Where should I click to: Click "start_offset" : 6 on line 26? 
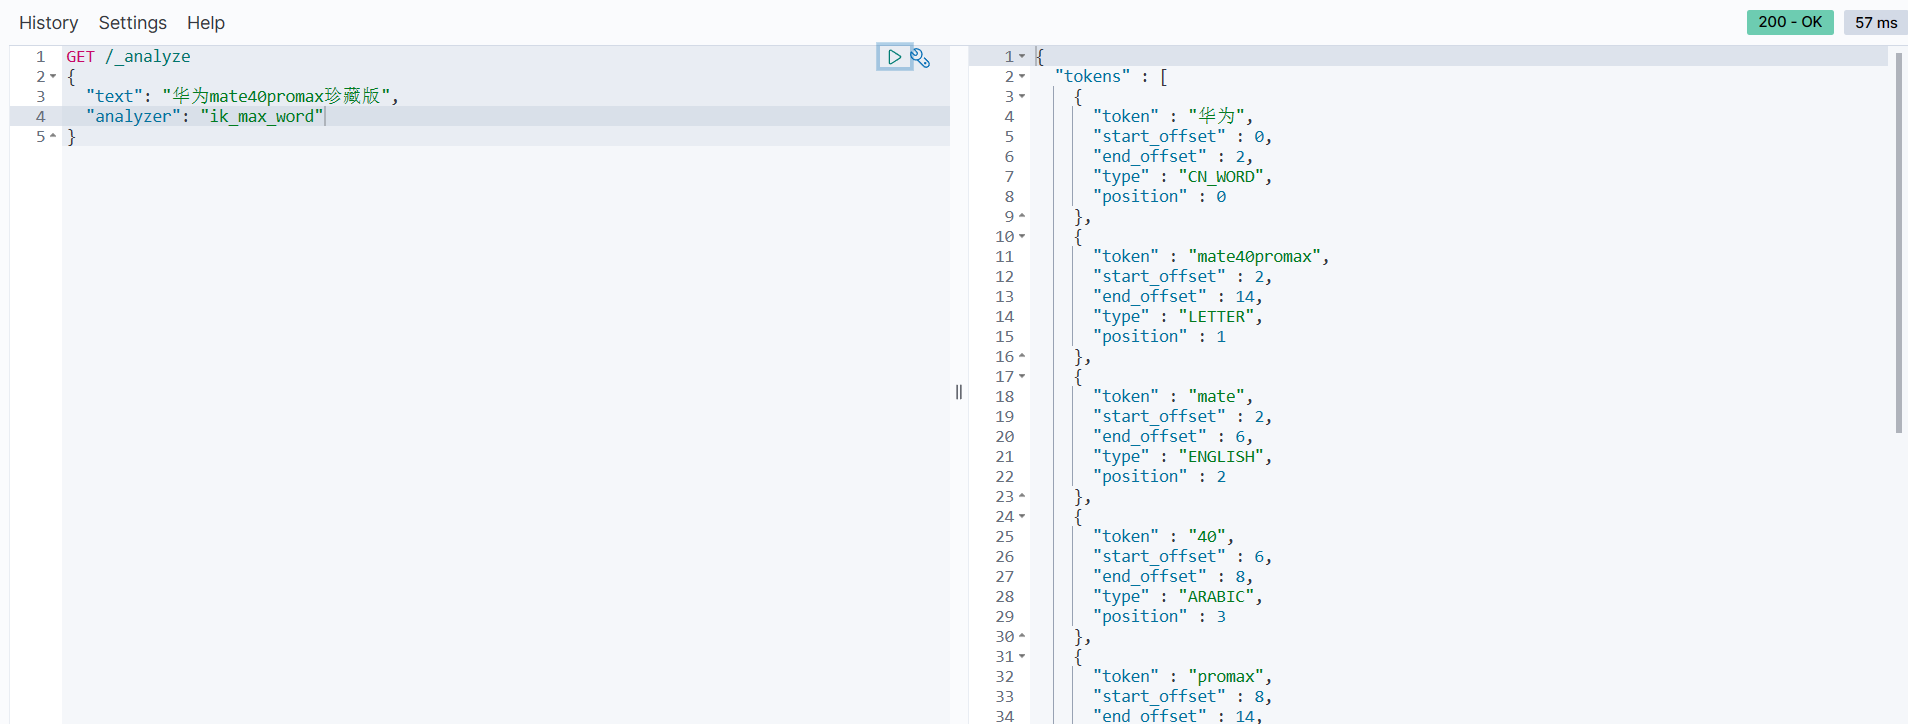[1182, 557]
